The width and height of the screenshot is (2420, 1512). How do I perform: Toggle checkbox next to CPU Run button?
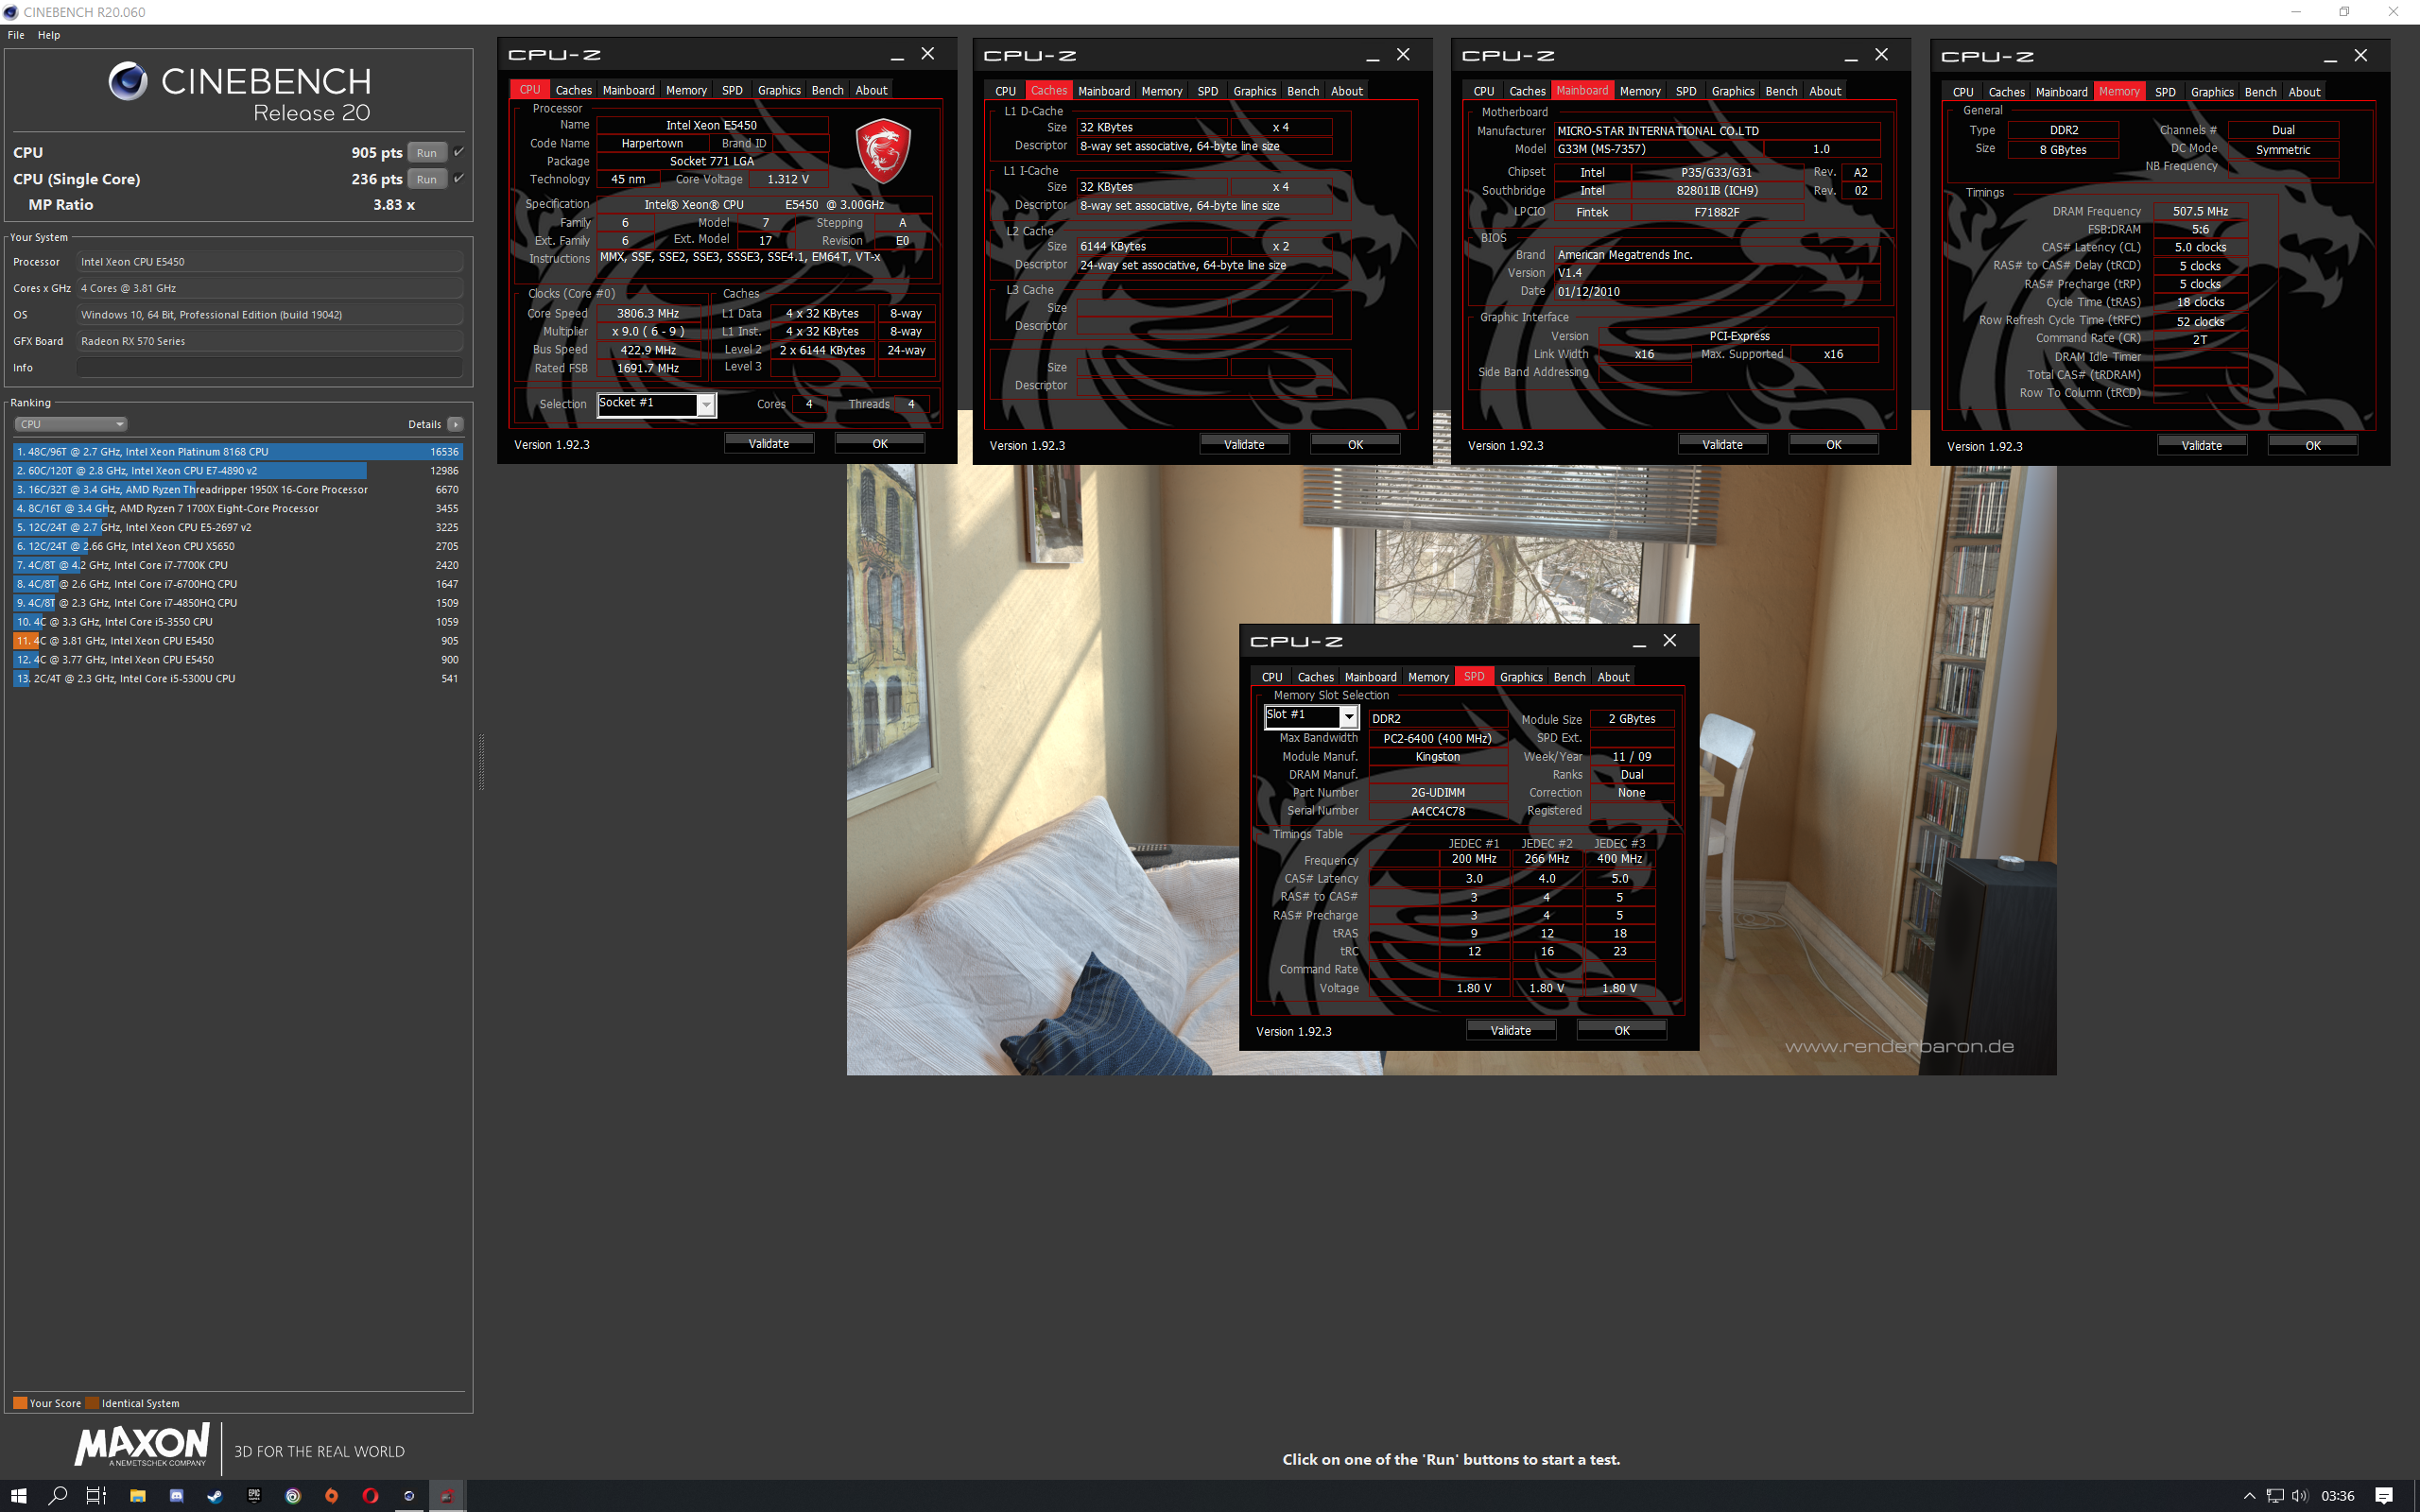tap(459, 152)
